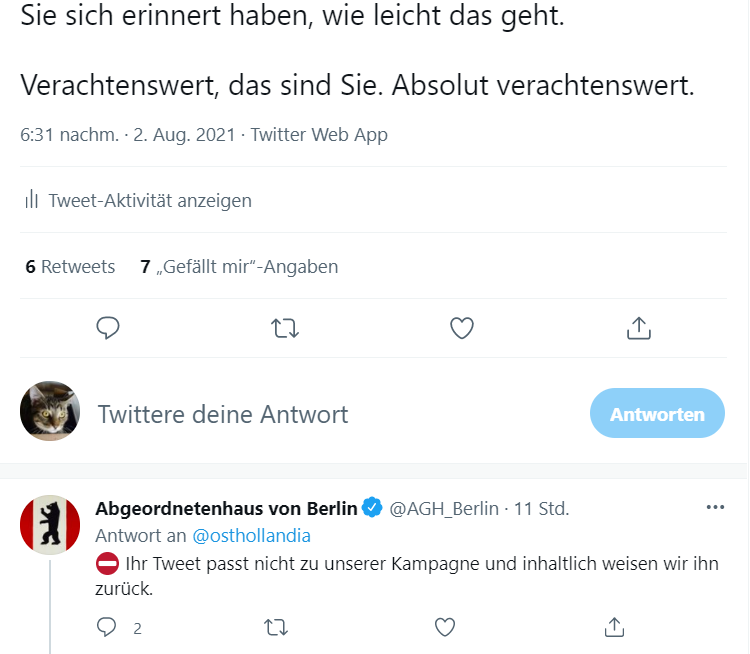
Task: Like the Abgeordnetenhaus von Berlin reply
Action: coord(446,627)
